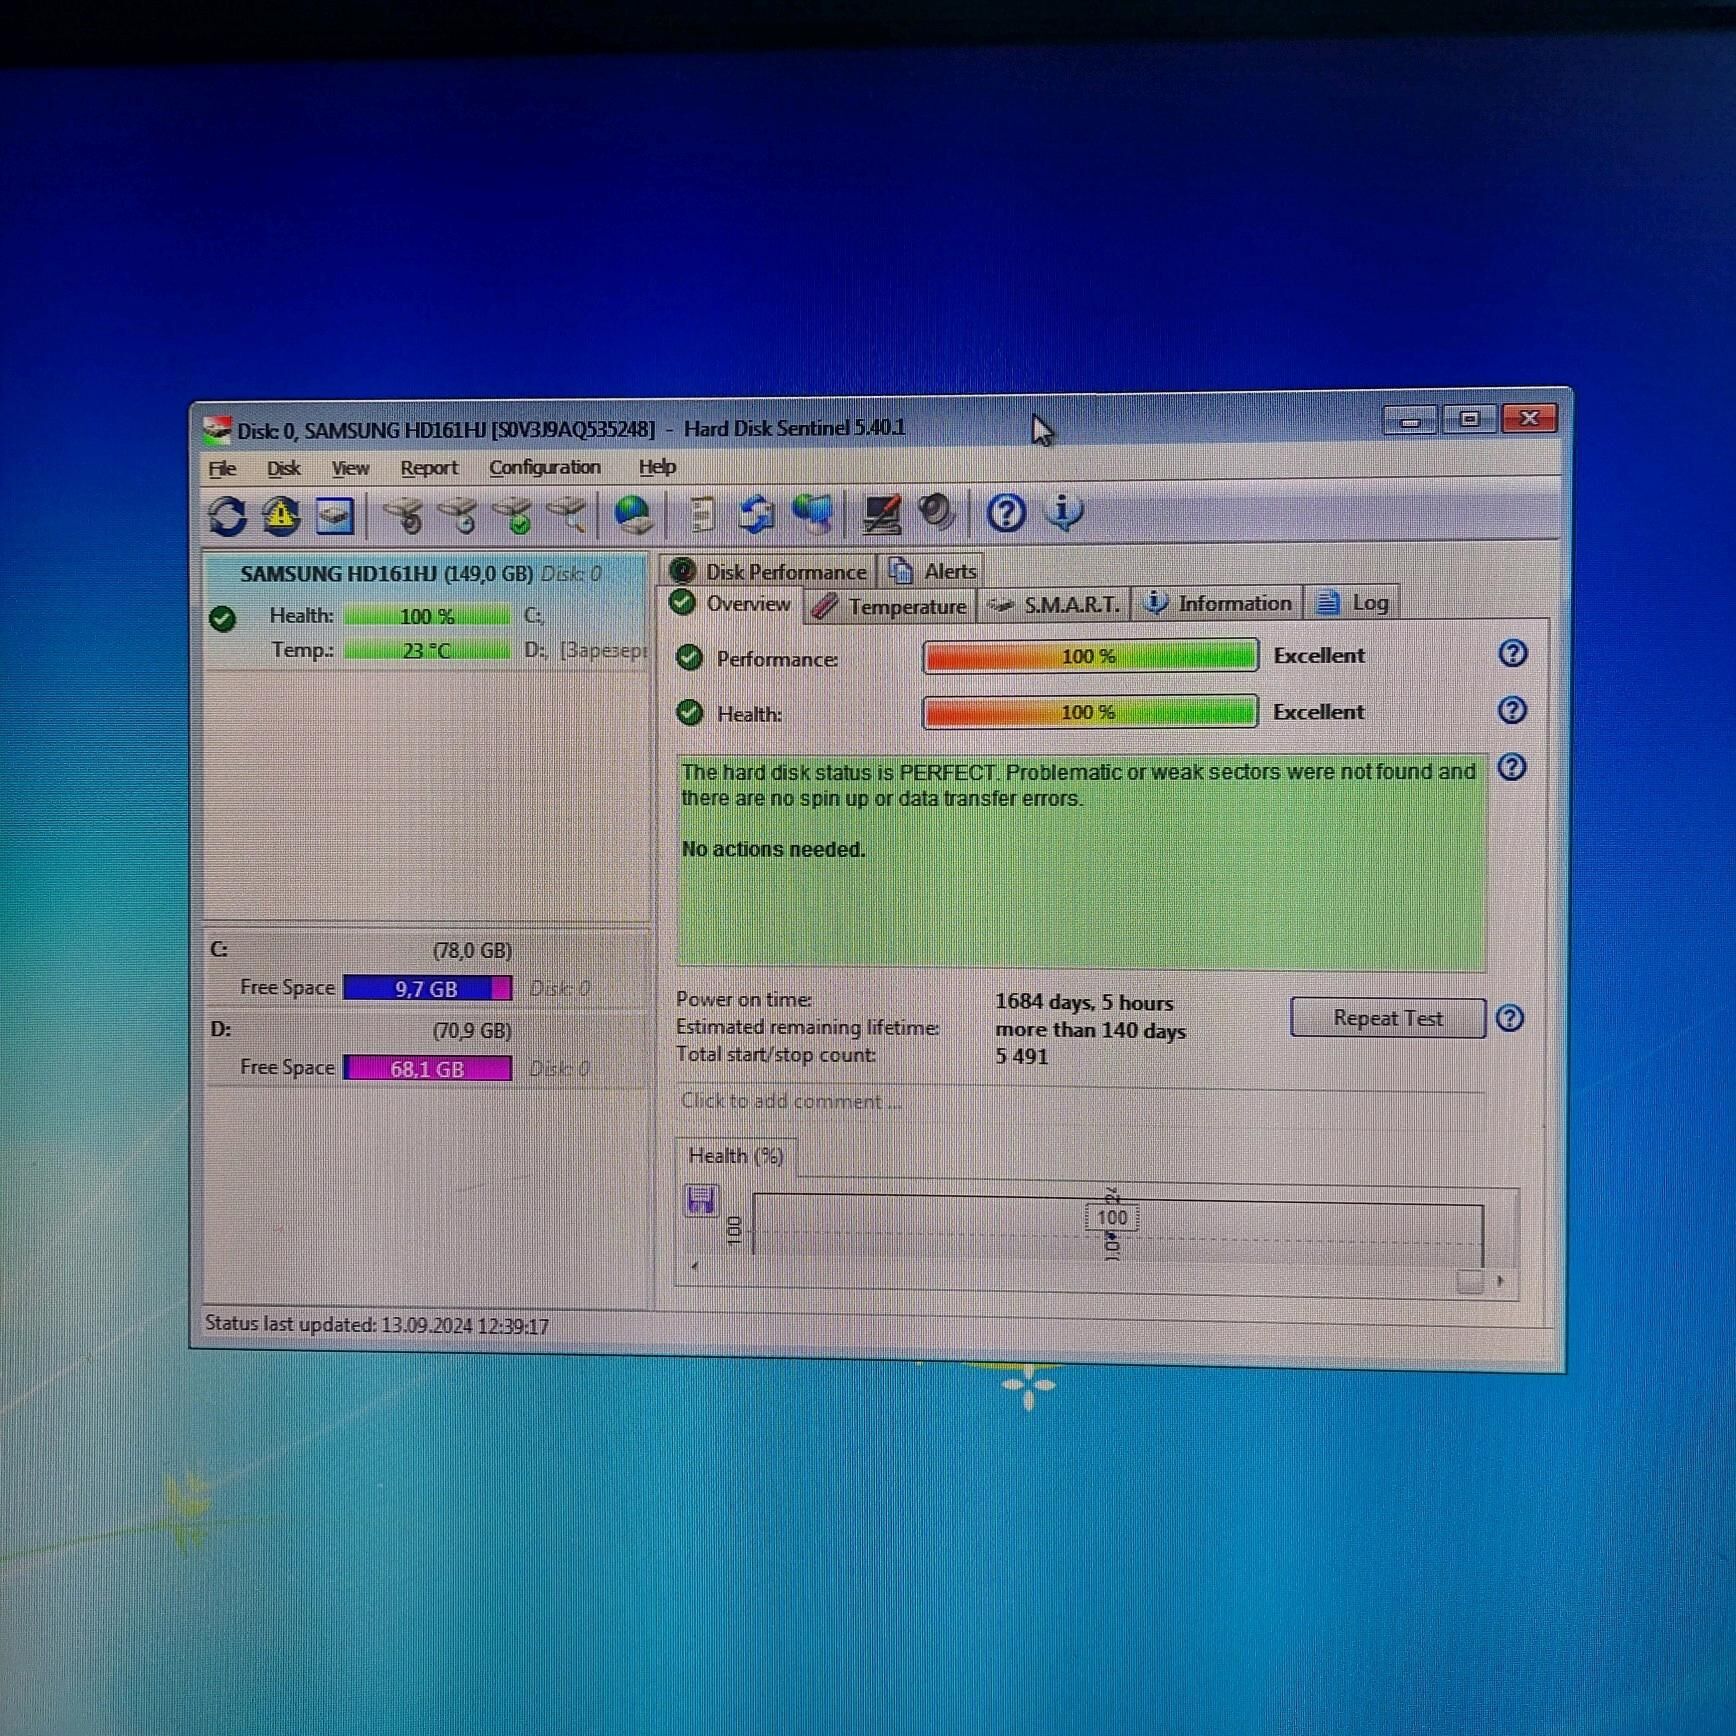Image resolution: width=1736 pixels, height=1736 pixels.
Task: Switch to the Disk Performance tab
Action: (x=768, y=571)
